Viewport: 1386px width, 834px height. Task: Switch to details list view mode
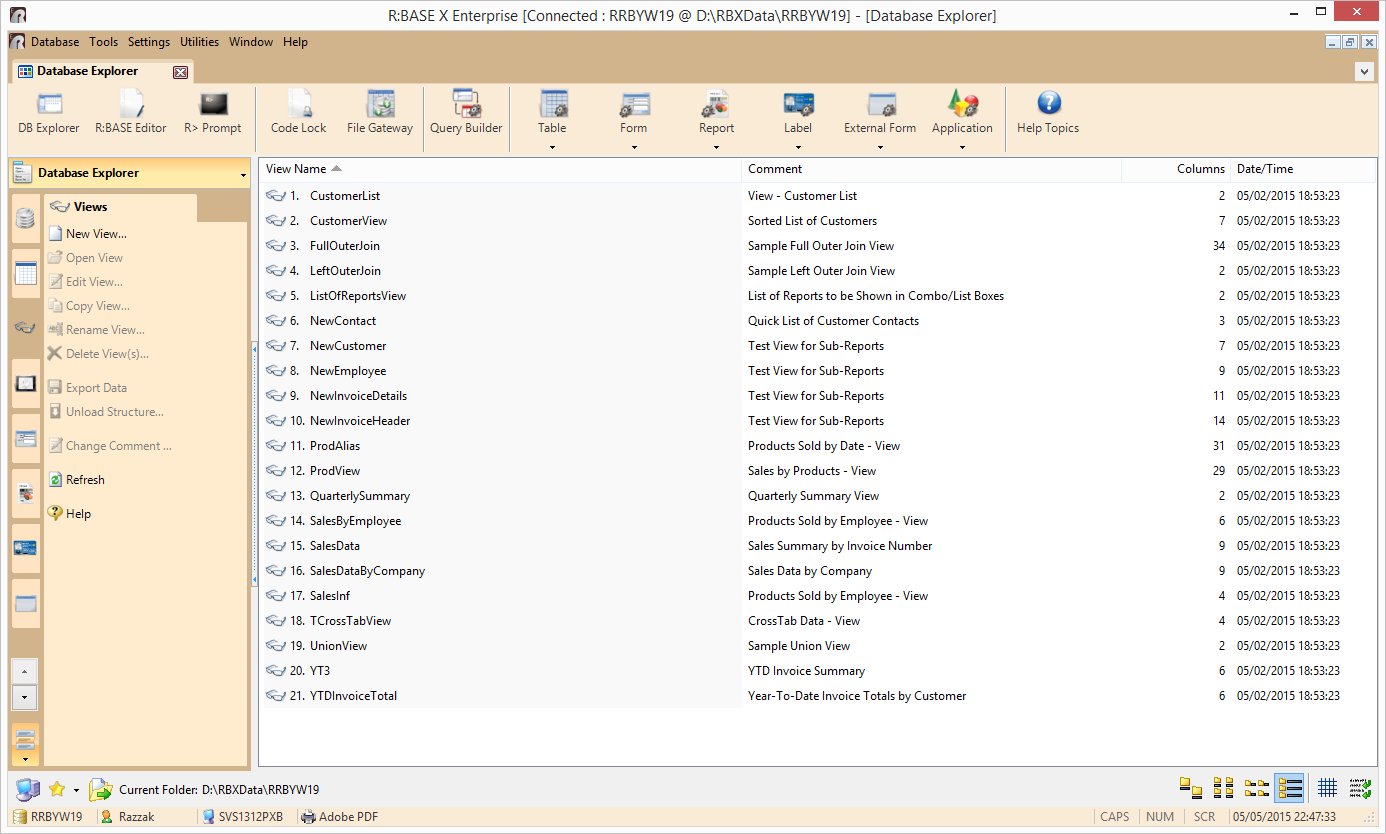(x=1289, y=788)
